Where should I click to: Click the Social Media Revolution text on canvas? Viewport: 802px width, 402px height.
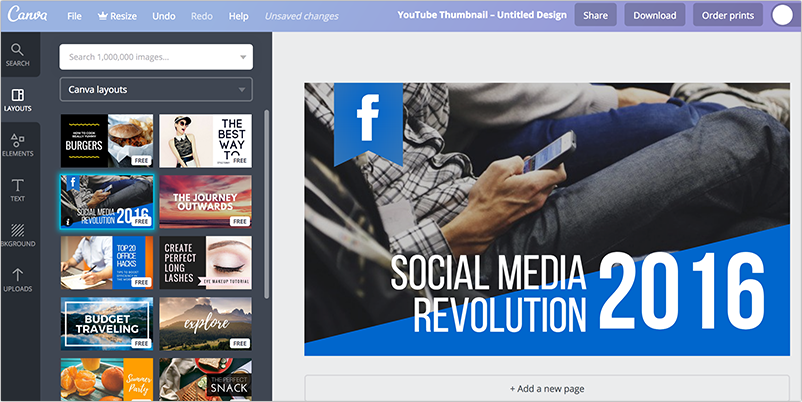click(x=488, y=294)
